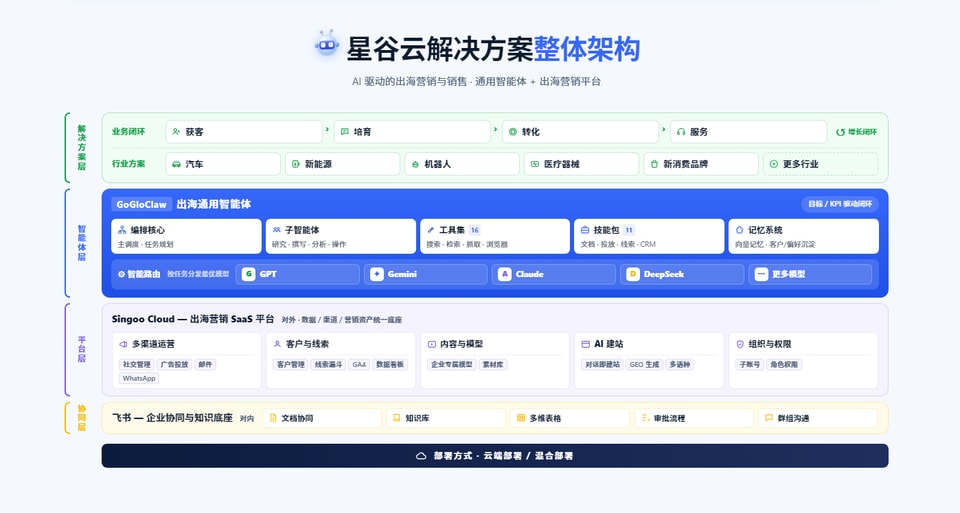
Task: Select the 角色权限 tag
Action: (784, 364)
